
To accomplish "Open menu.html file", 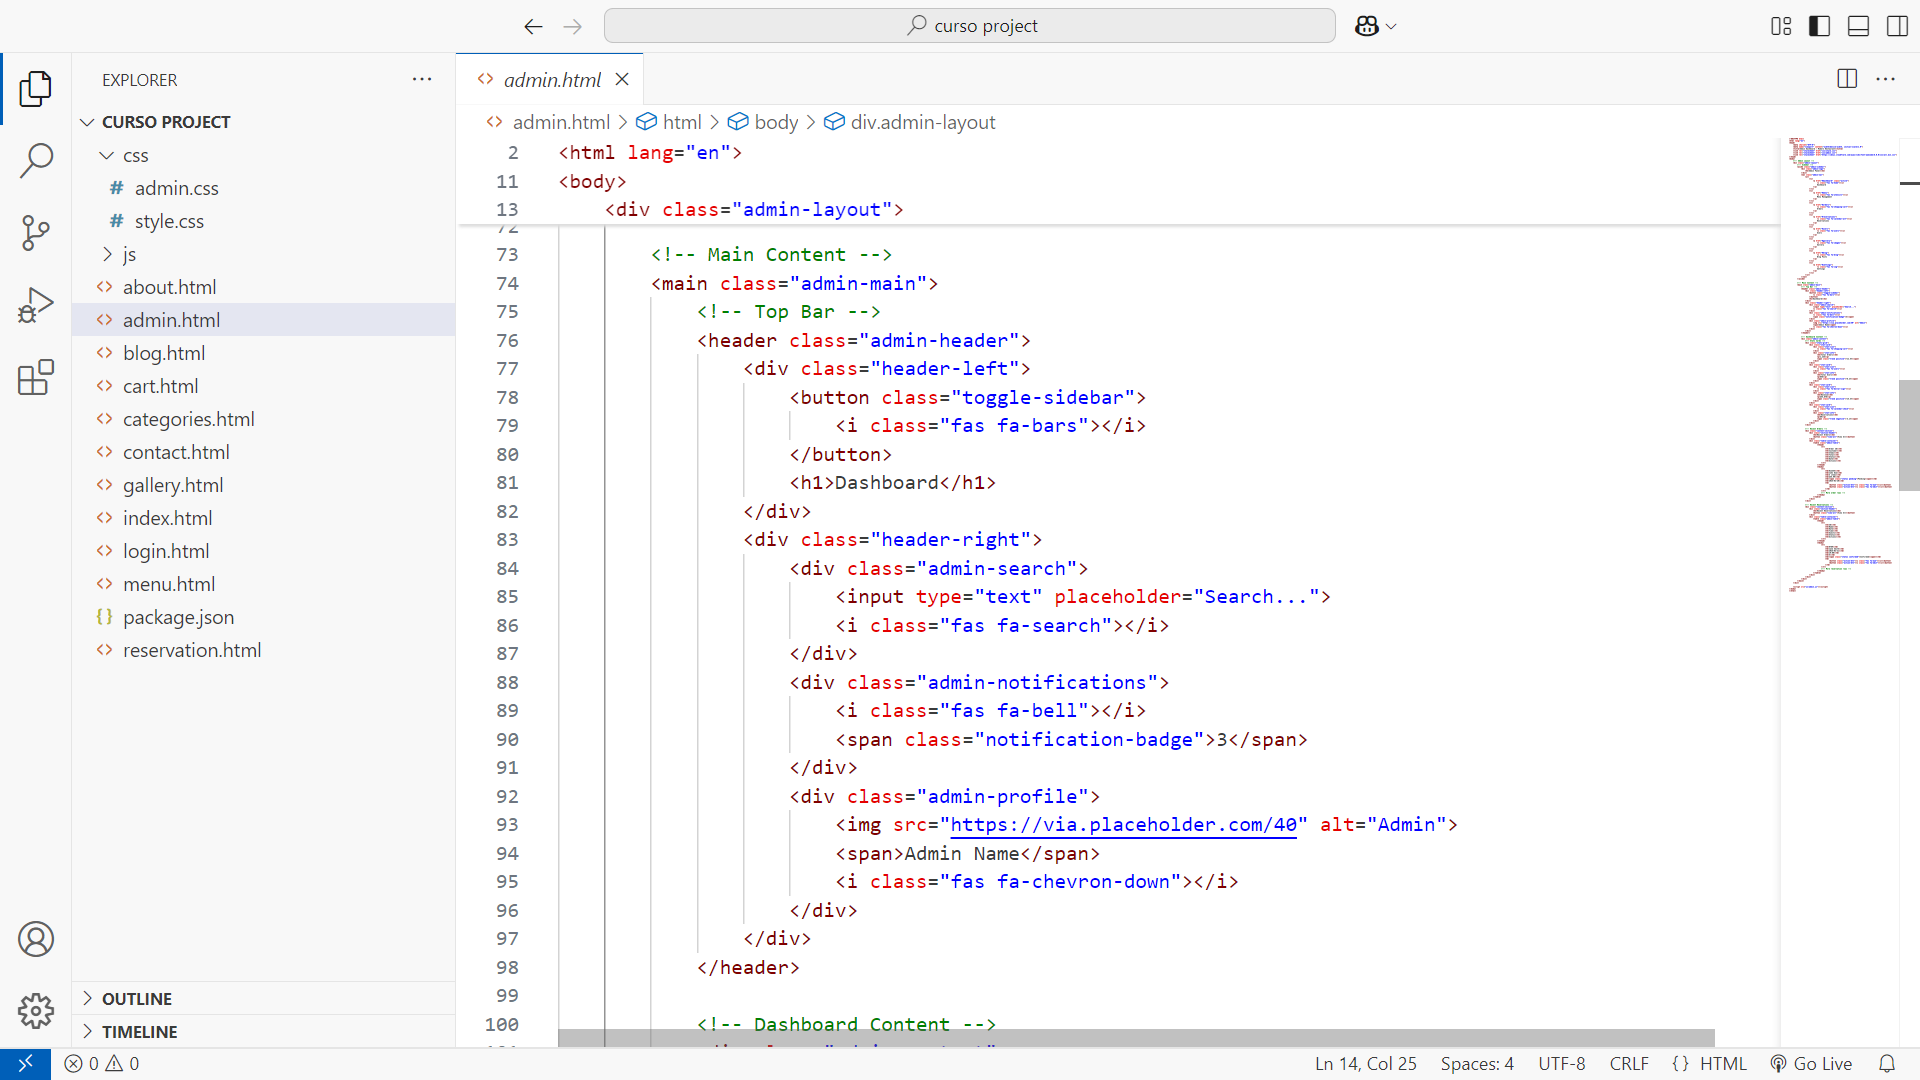I will pyautogui.click(x=264, y=584).
